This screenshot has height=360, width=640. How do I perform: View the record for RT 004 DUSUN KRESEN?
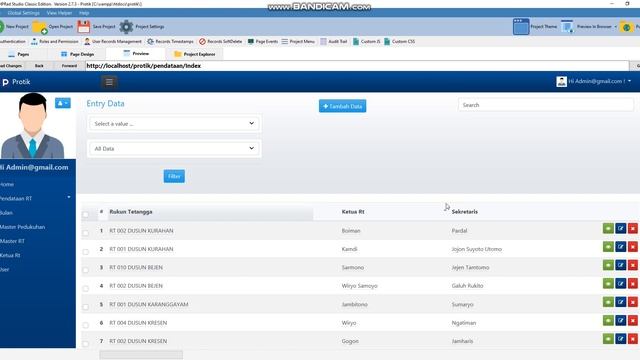pyautogui.click(x=608, y=320)
